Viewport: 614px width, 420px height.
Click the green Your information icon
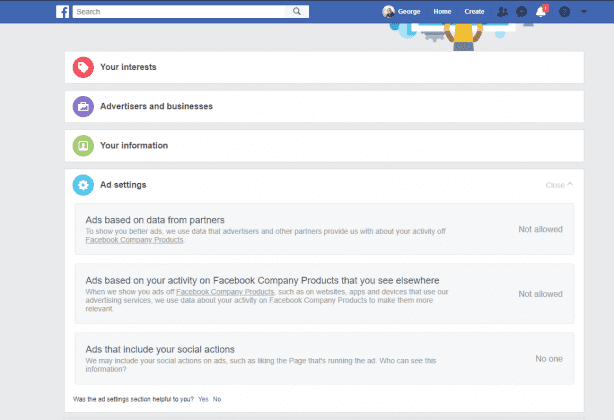tap(83, 146)
